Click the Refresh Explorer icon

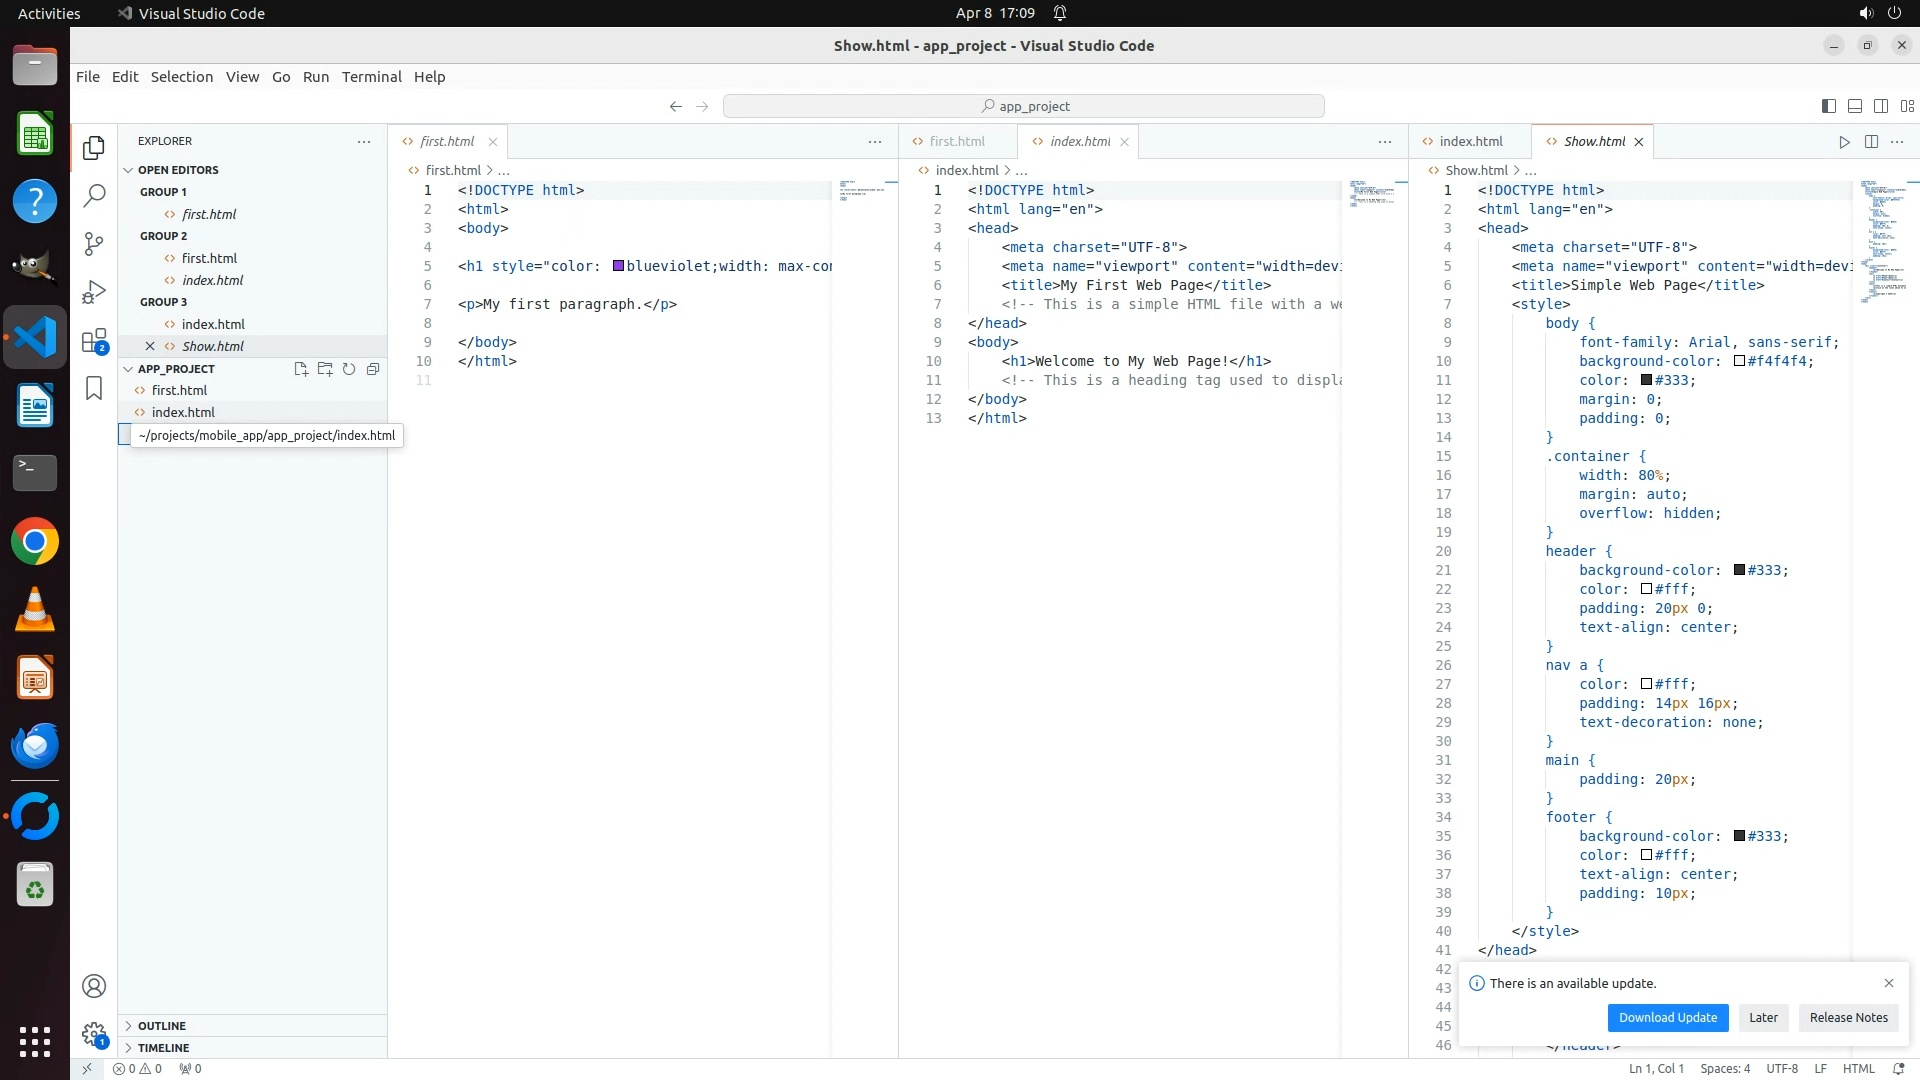click(349, 369)
